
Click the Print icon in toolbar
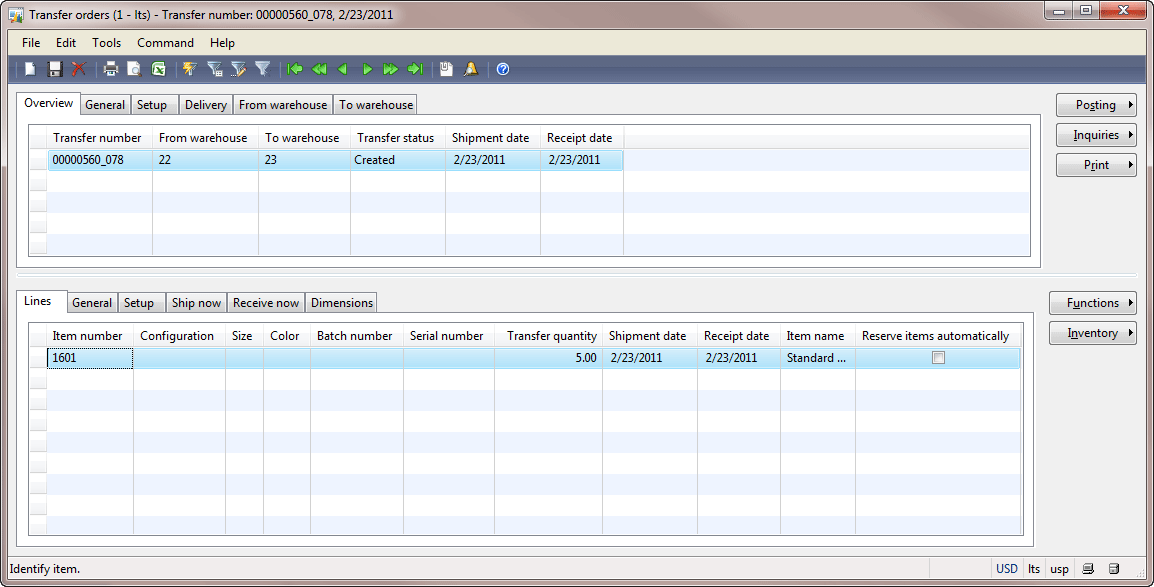click(110, 69)
